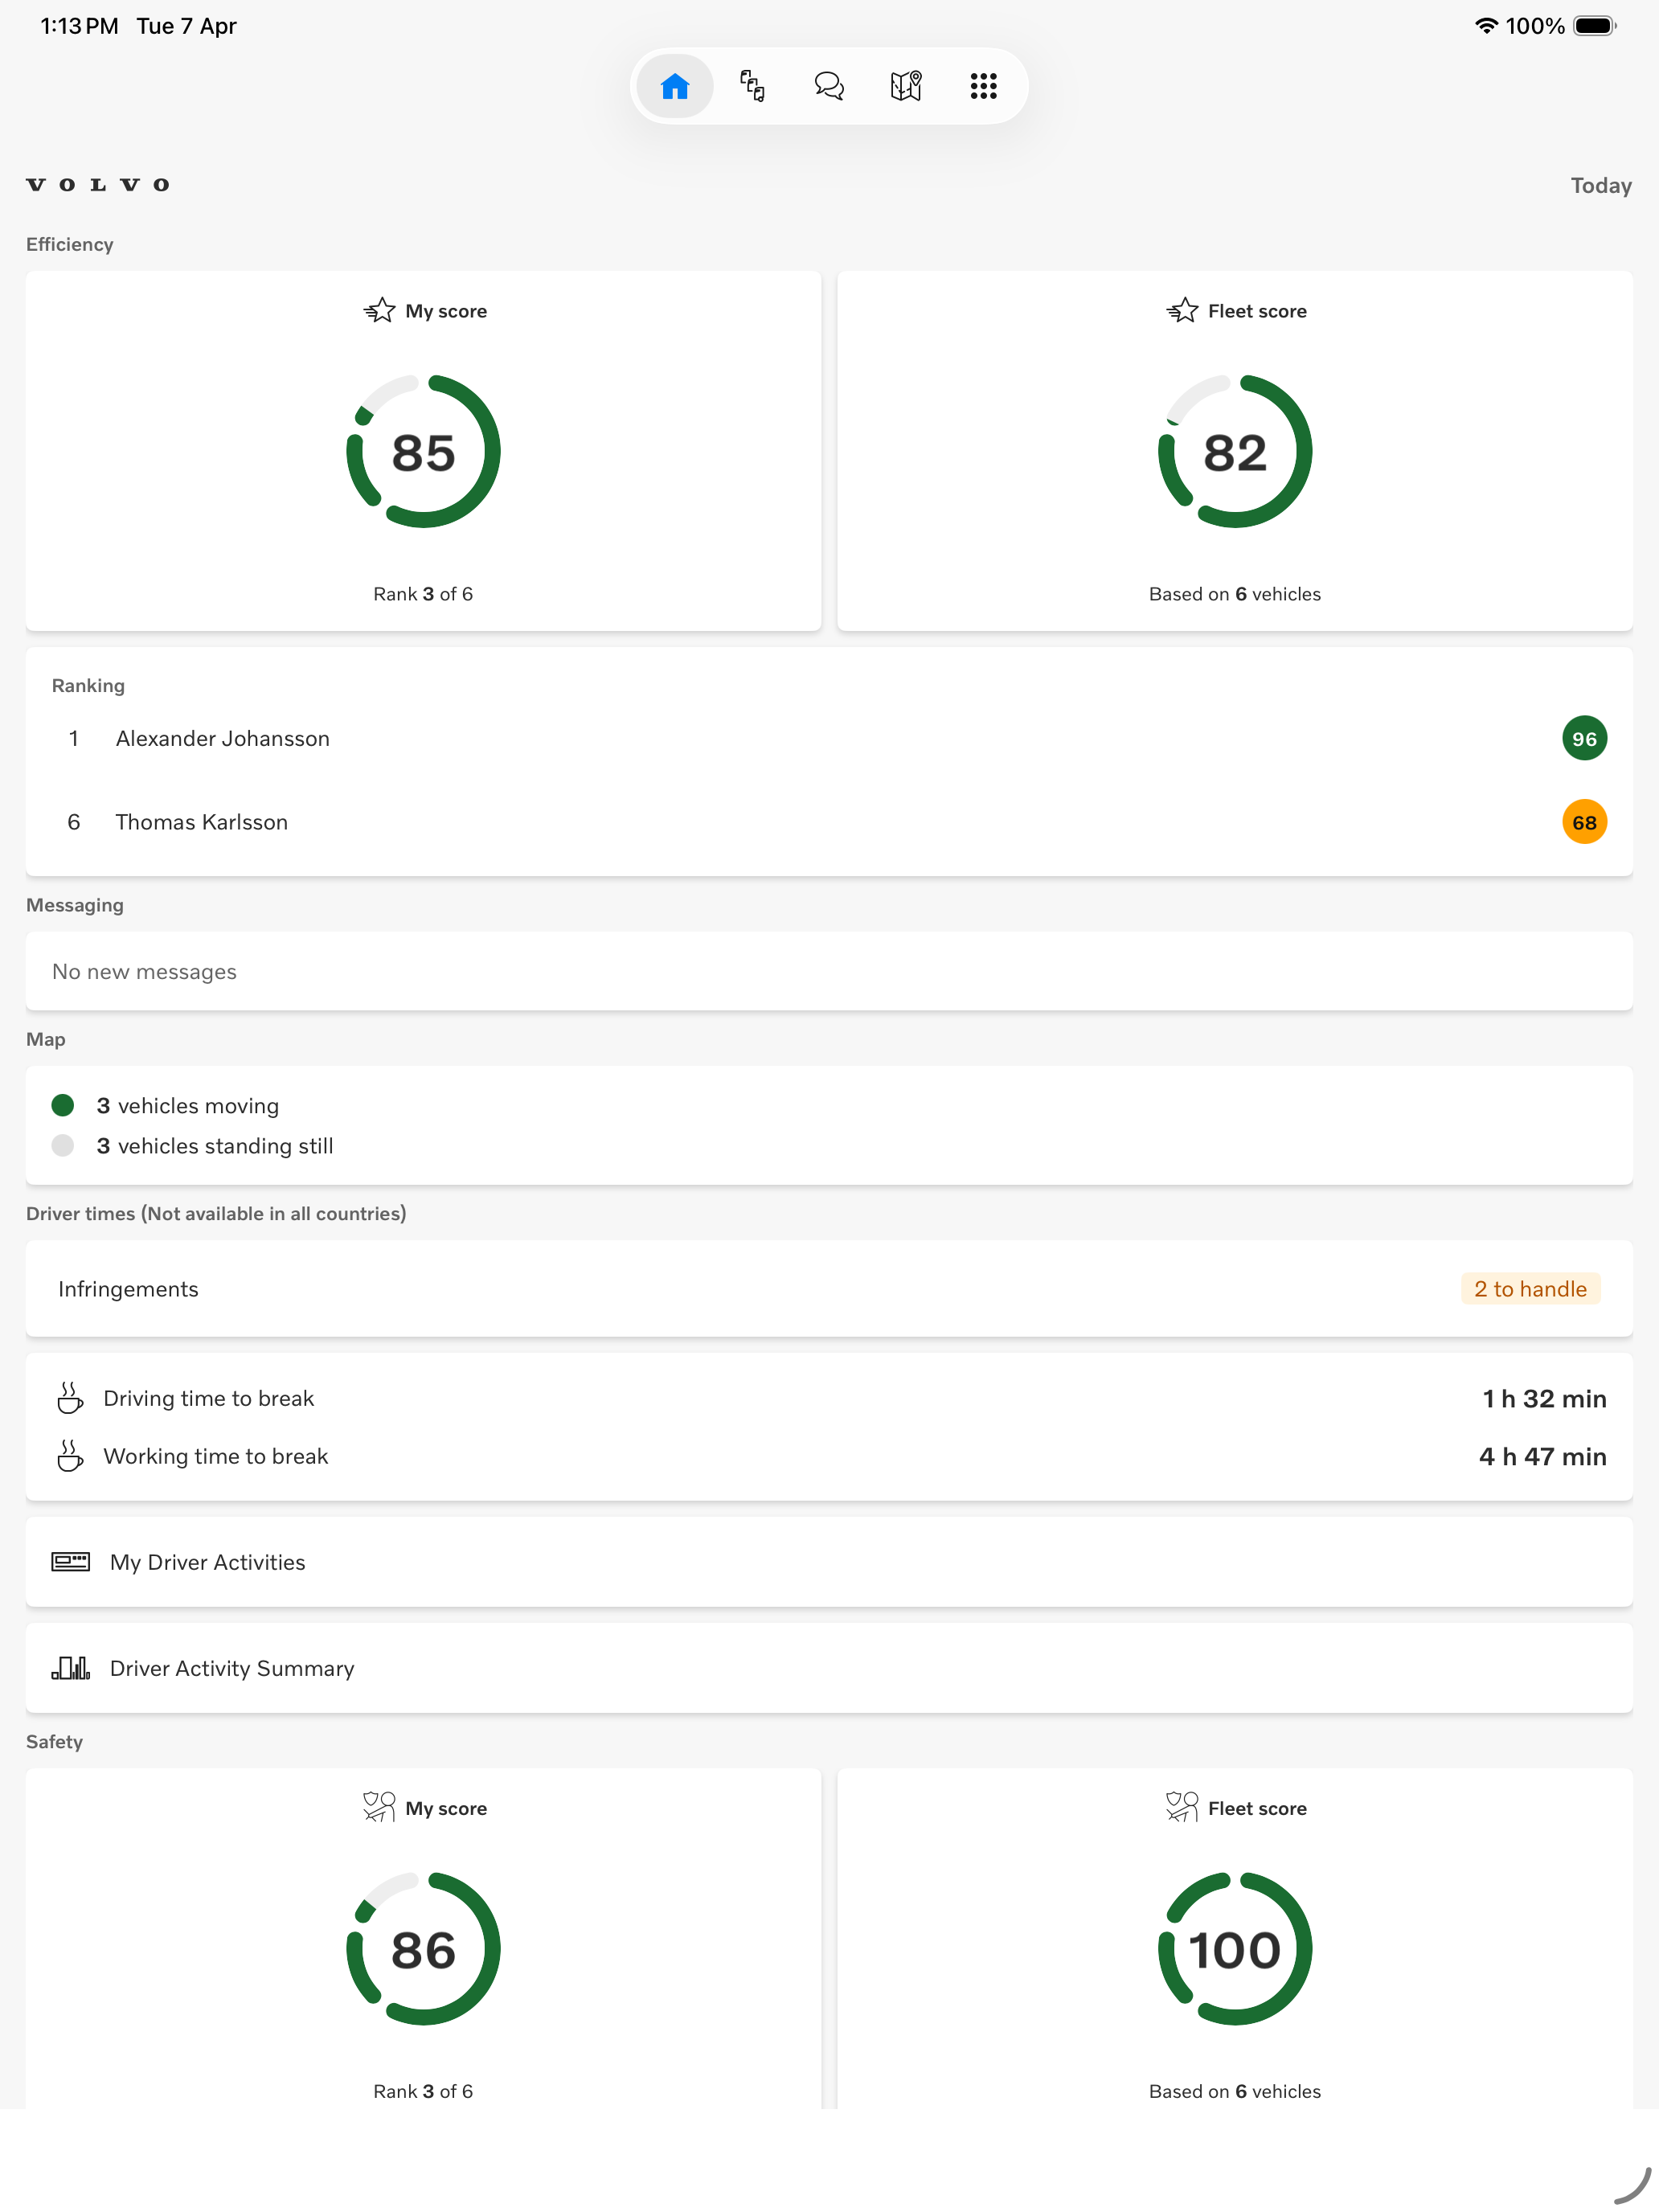The image size is (1659, 2212).
Task: Select Alexander Johansson ranking row
Action: point(829,739)
